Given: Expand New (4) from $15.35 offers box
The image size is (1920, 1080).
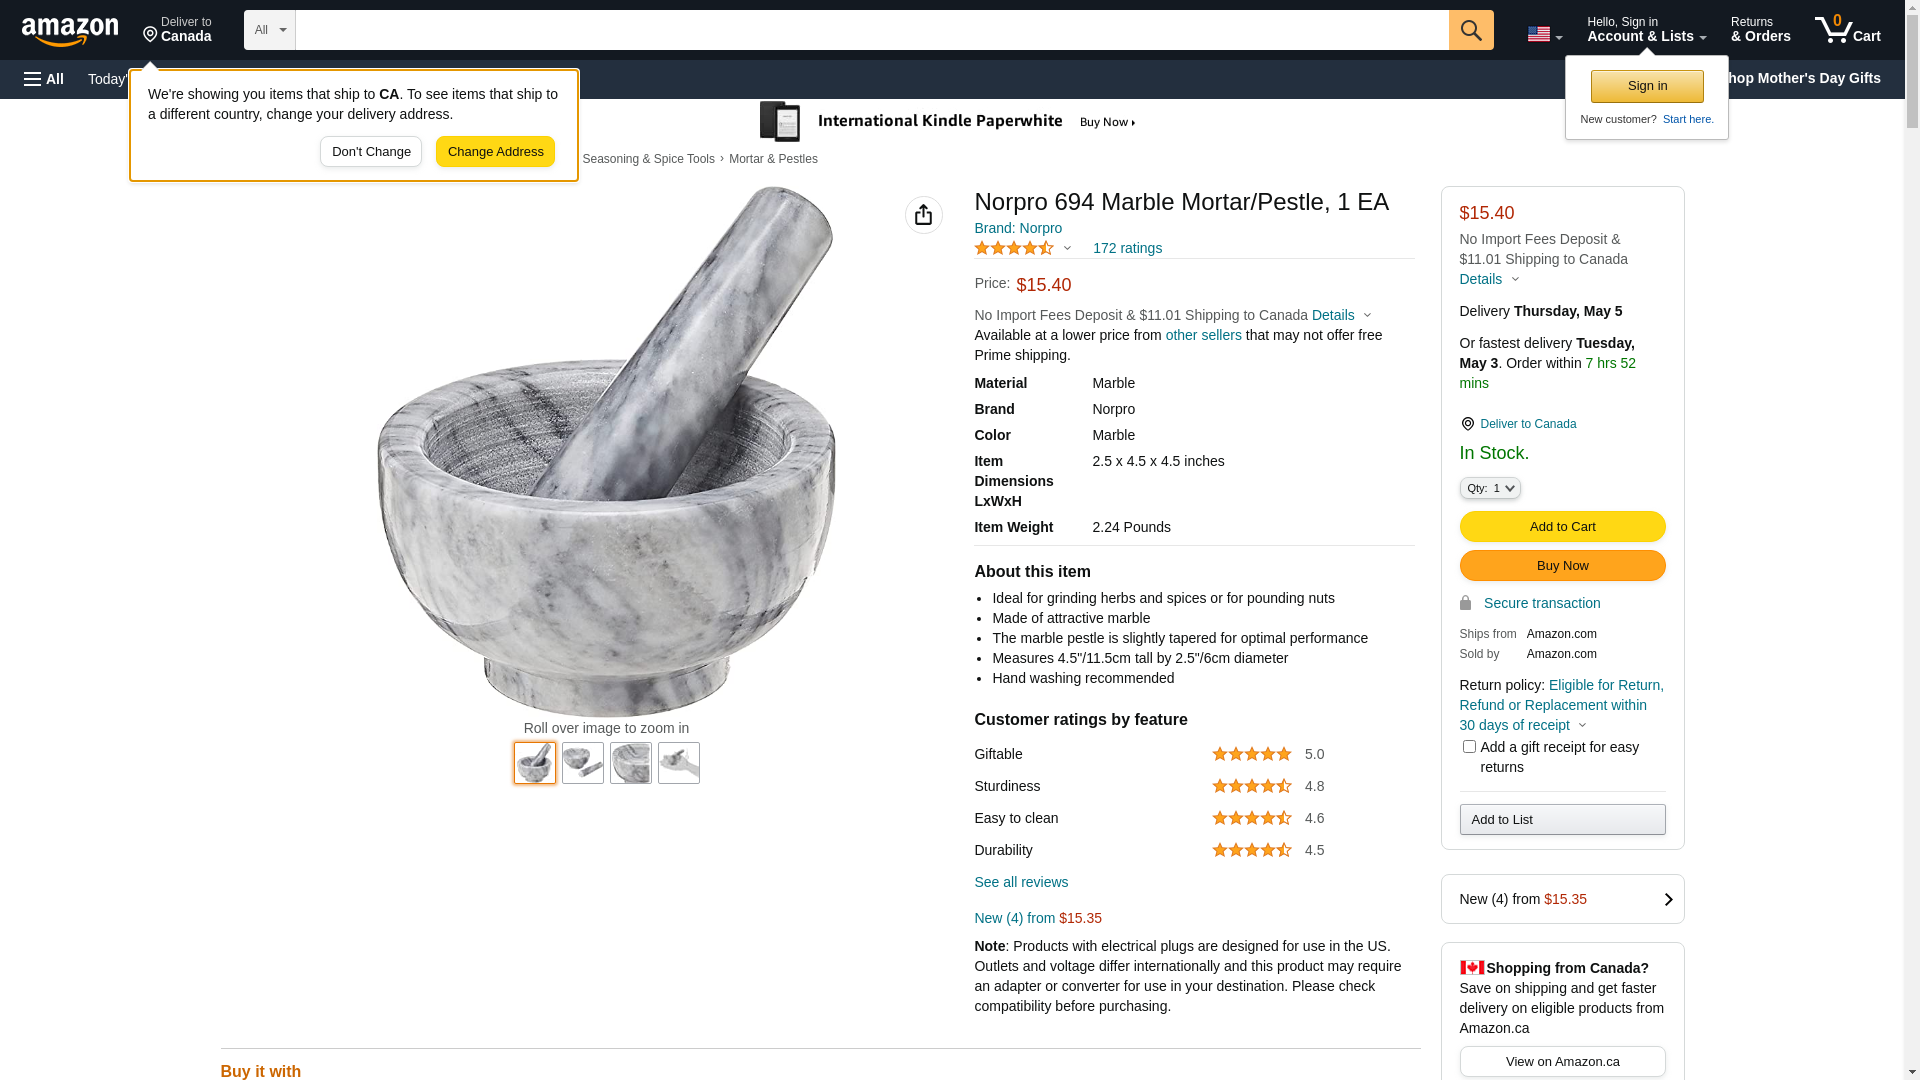Looking at the screenshot, I should click(x=1562, y=899).
